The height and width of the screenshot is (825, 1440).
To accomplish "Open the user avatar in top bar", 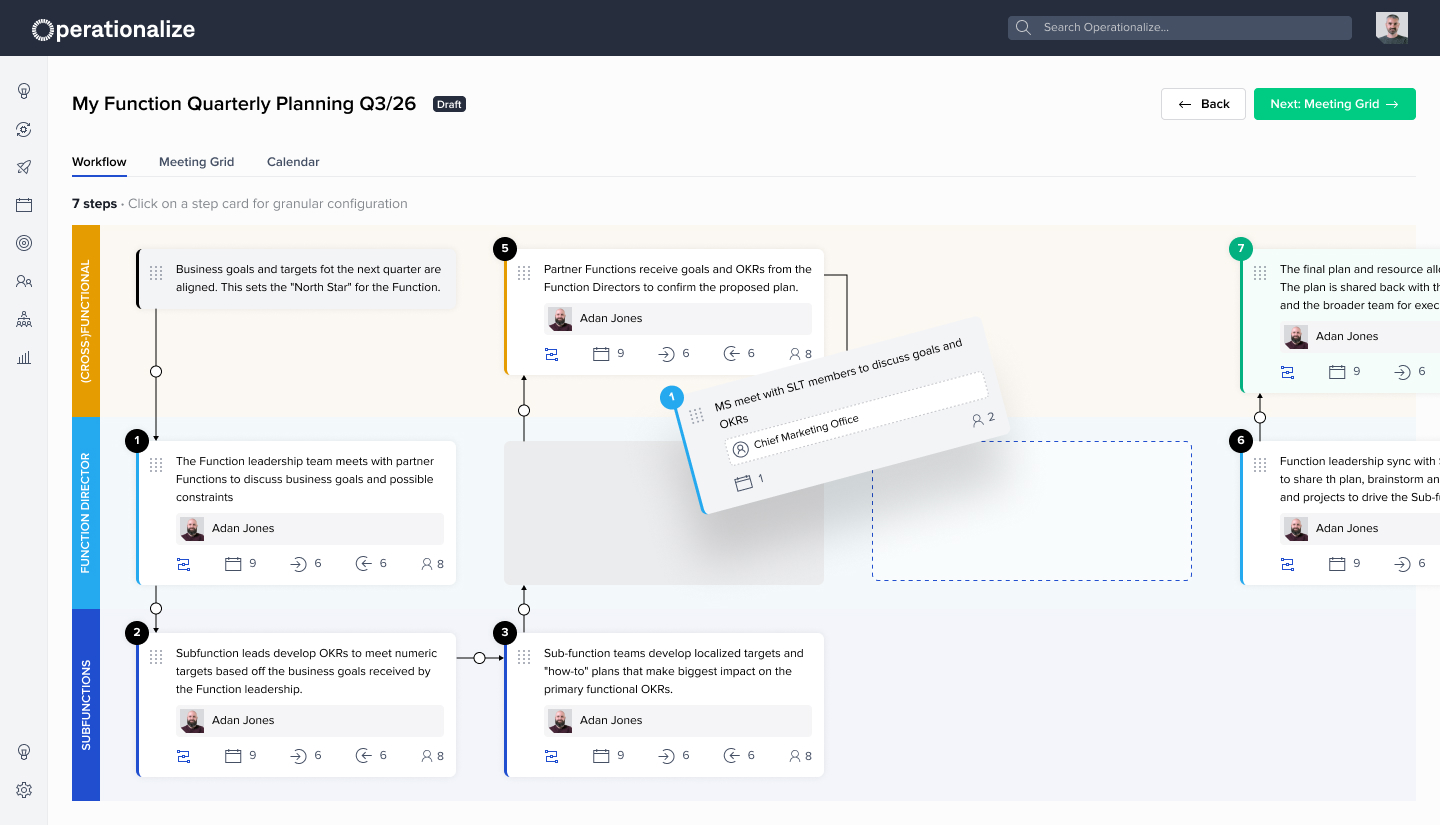I will (1392, 28).
